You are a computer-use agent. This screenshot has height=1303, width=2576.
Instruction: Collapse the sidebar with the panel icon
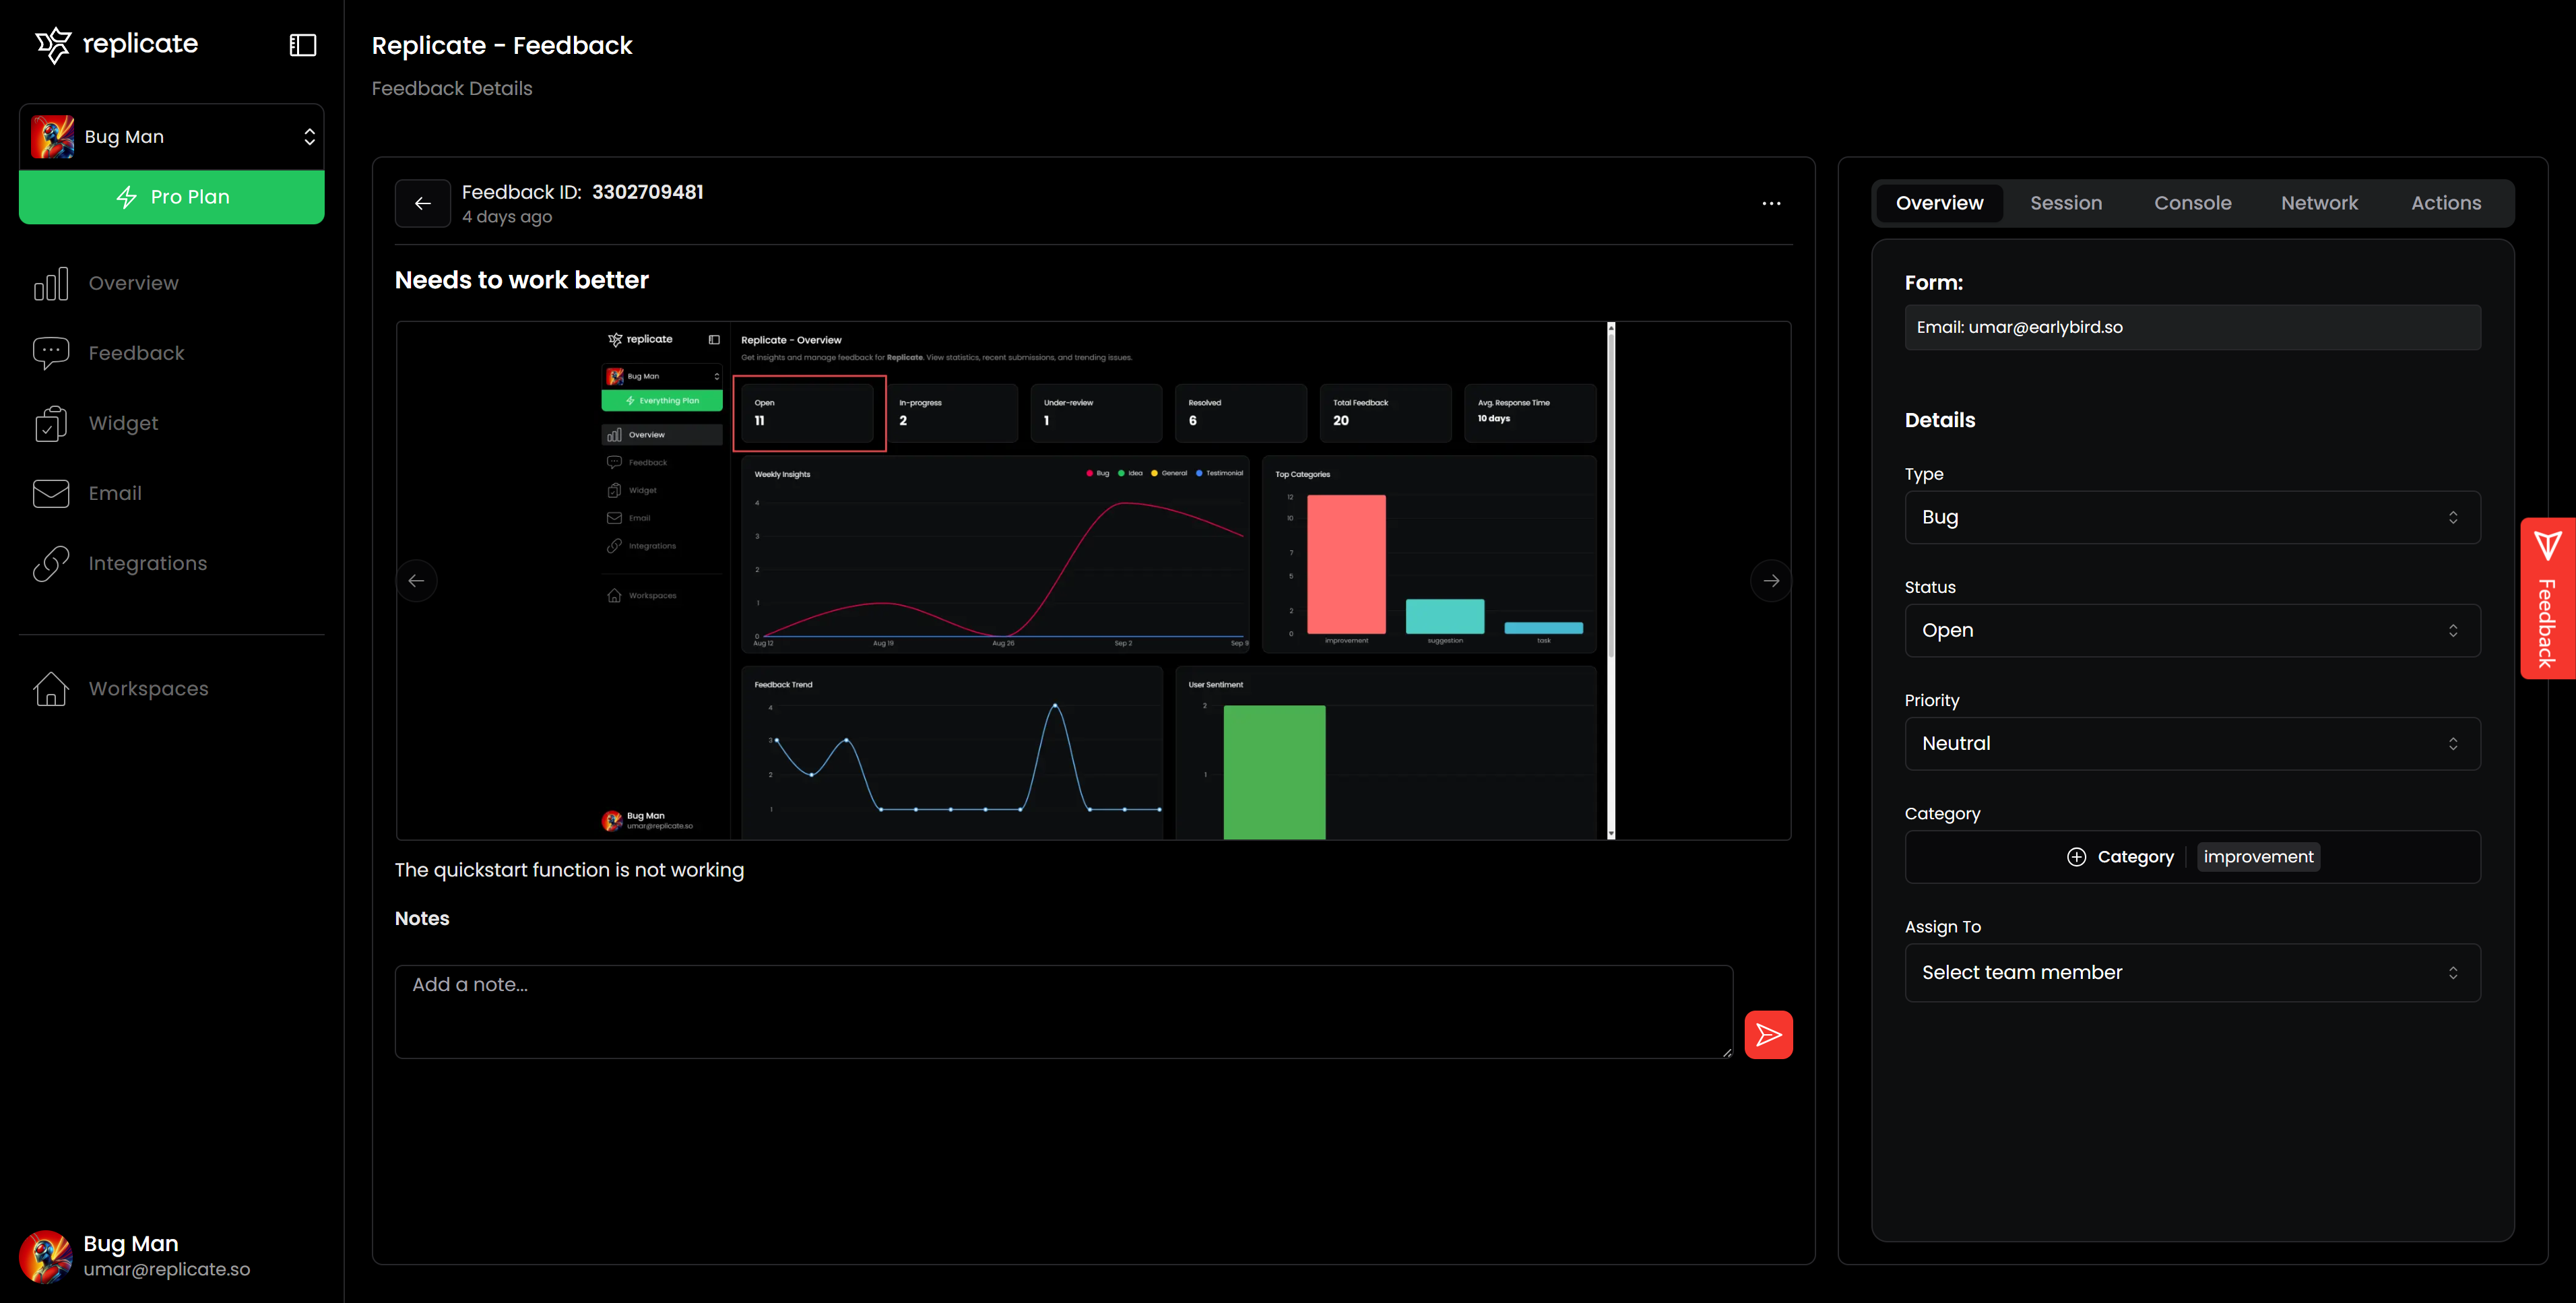point(302,44)
